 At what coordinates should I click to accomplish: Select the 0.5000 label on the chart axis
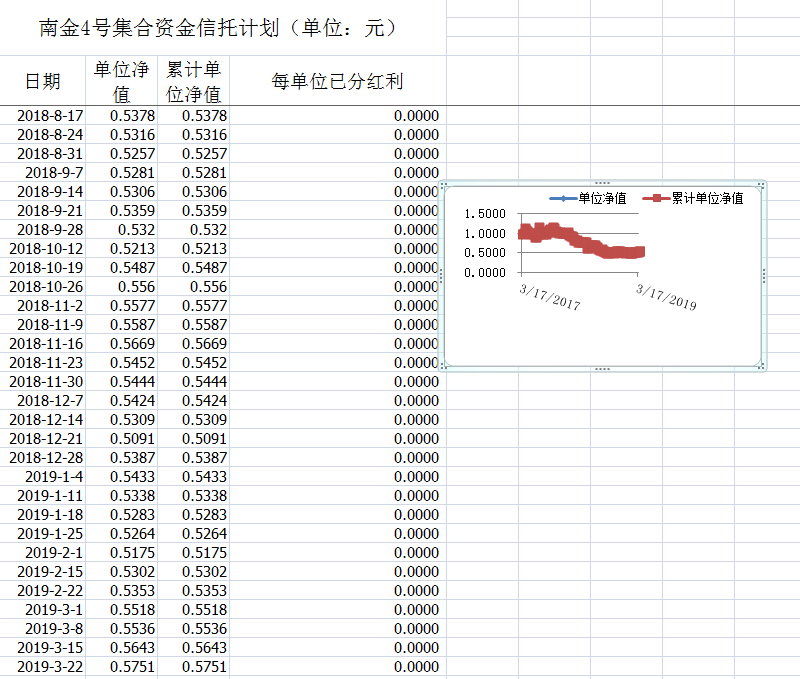pyautogui.click(x=485, y=253)
